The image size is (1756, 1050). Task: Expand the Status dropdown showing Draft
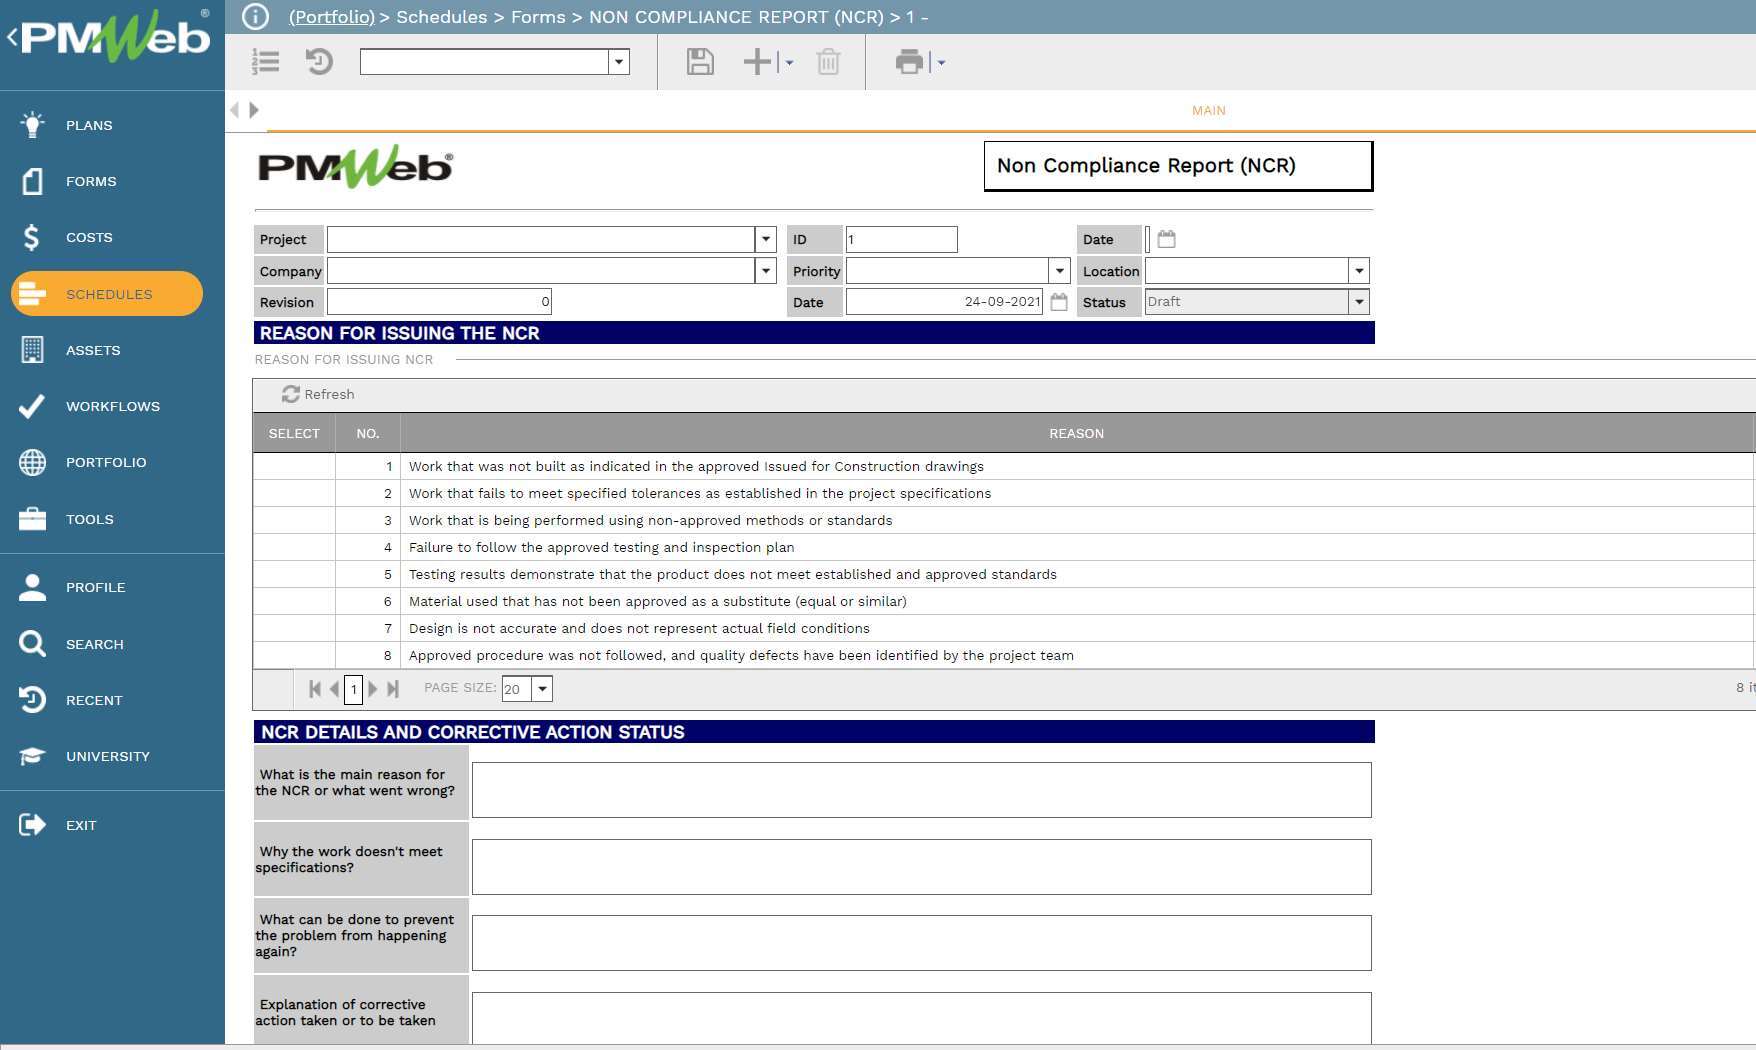click(1359, 302)
